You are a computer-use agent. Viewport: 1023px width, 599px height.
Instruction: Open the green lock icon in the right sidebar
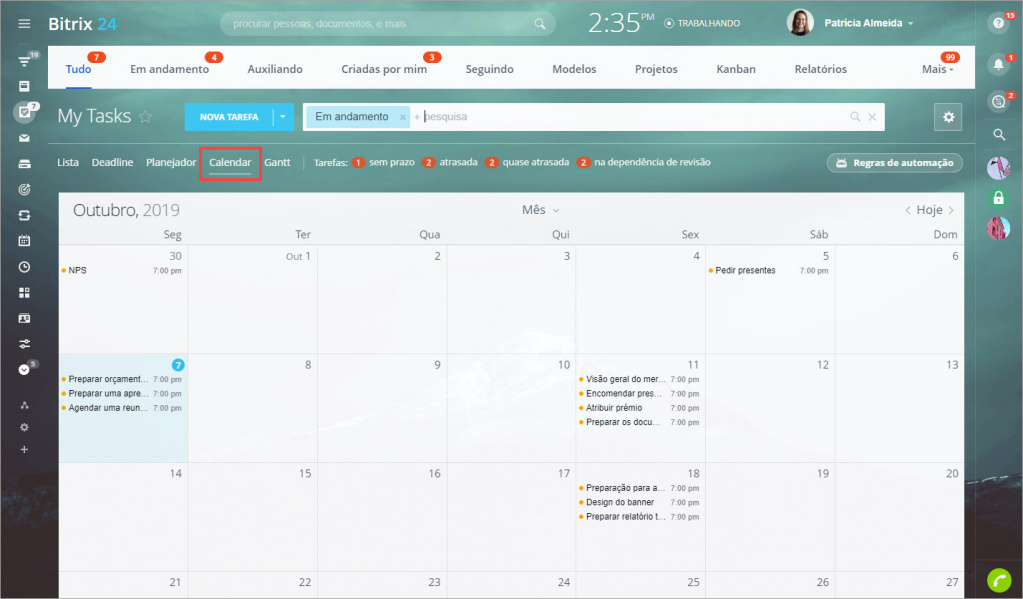point(997,198)
